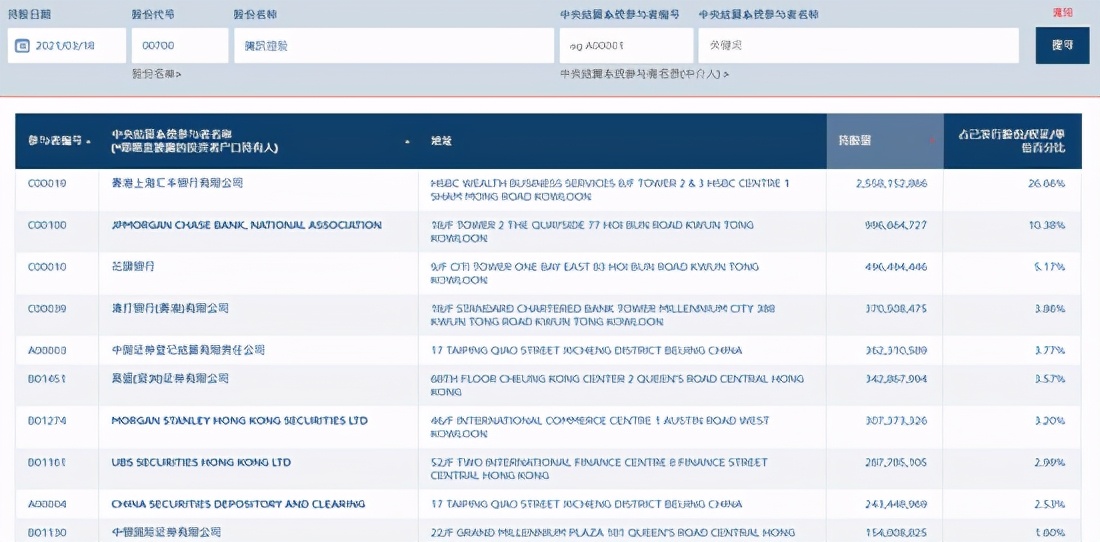Click the calendar icon in the shareholding date field
Screen dimensions: 1100x542
click(23, 46)
